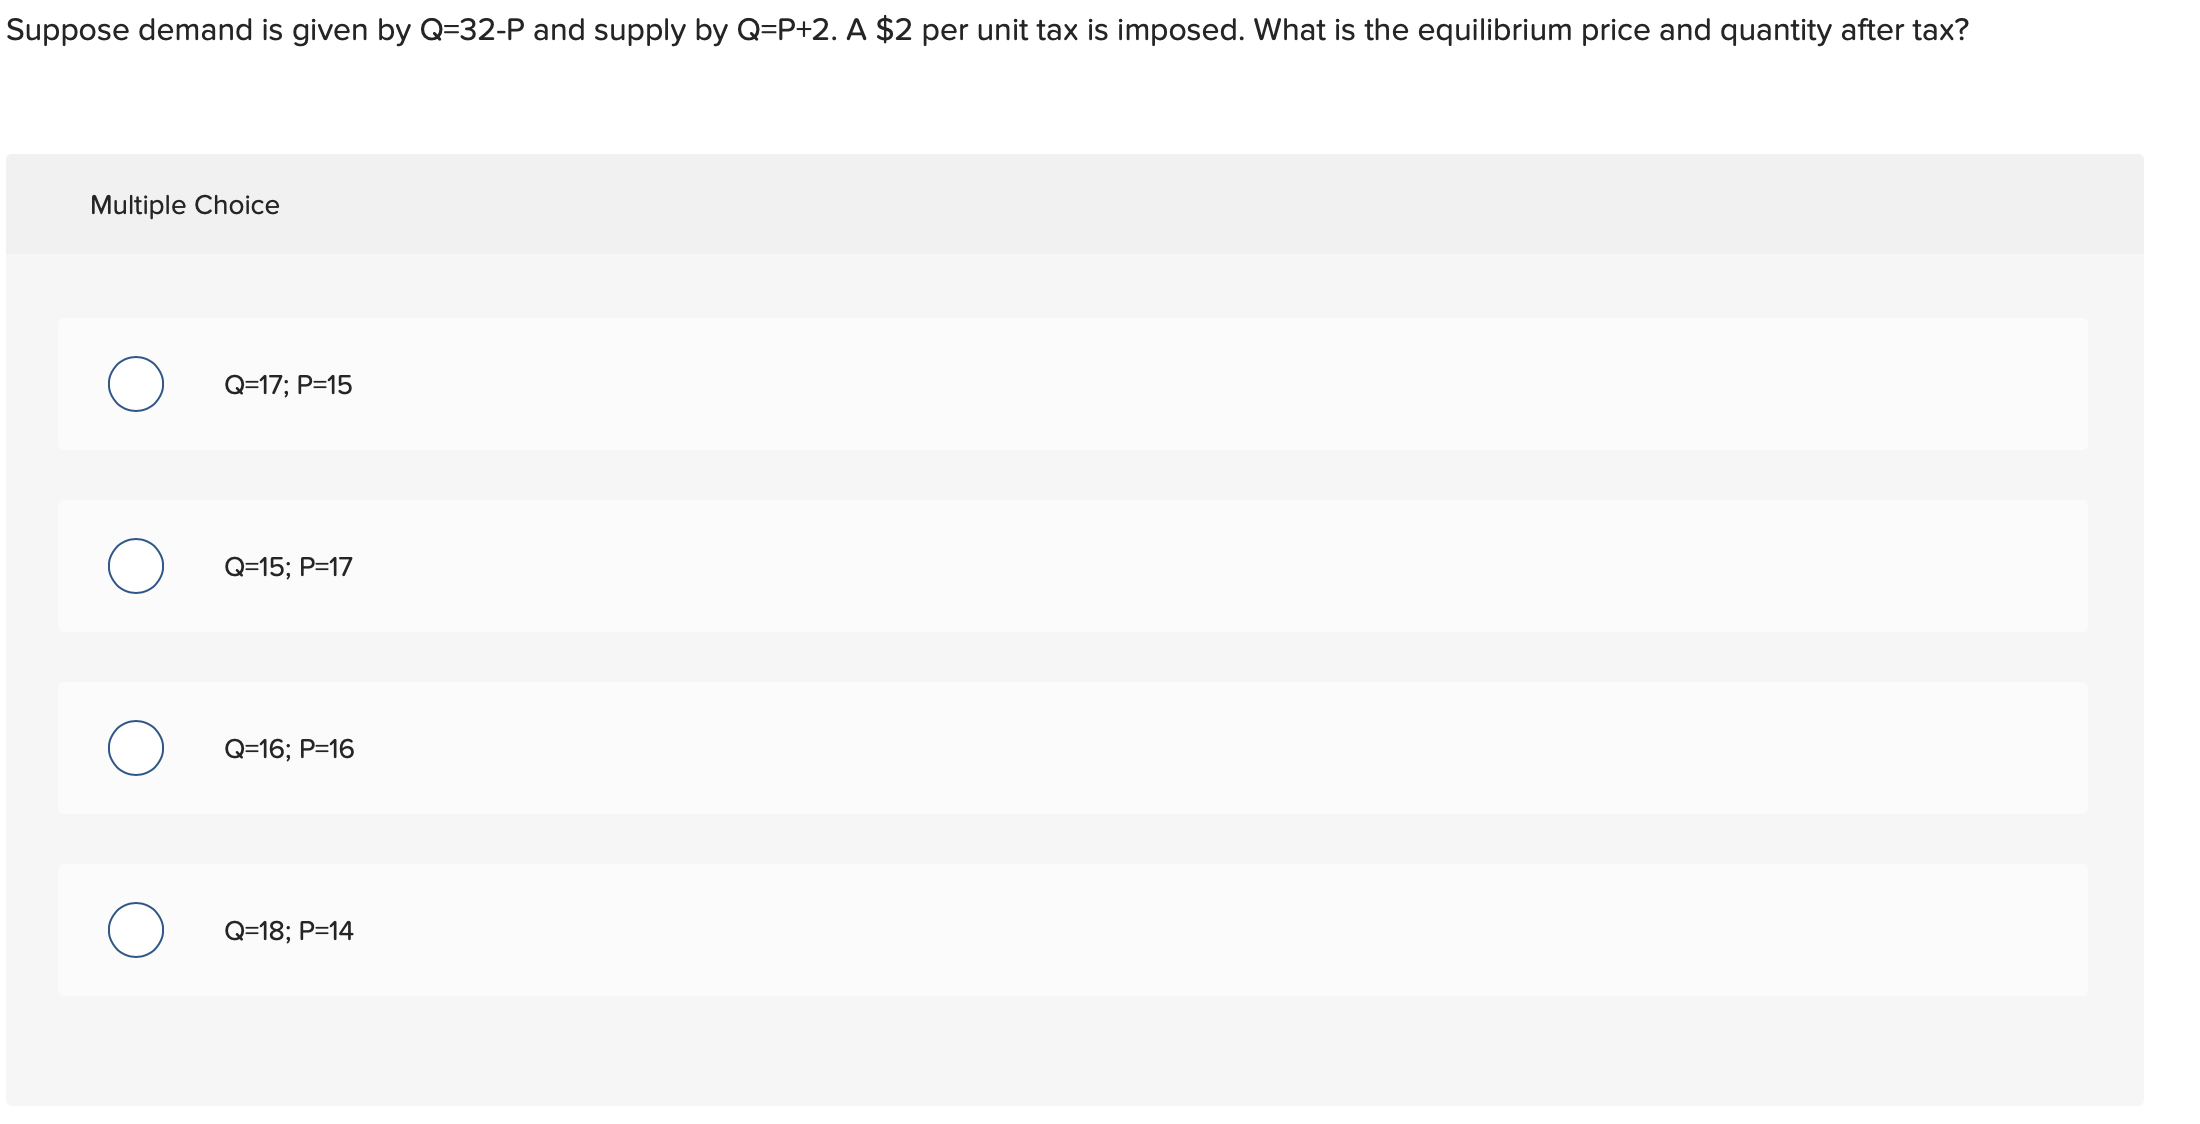Select the radio button for Q=17; P=15
Screen dimensions: 2200x1124
[x=136, y=385]
